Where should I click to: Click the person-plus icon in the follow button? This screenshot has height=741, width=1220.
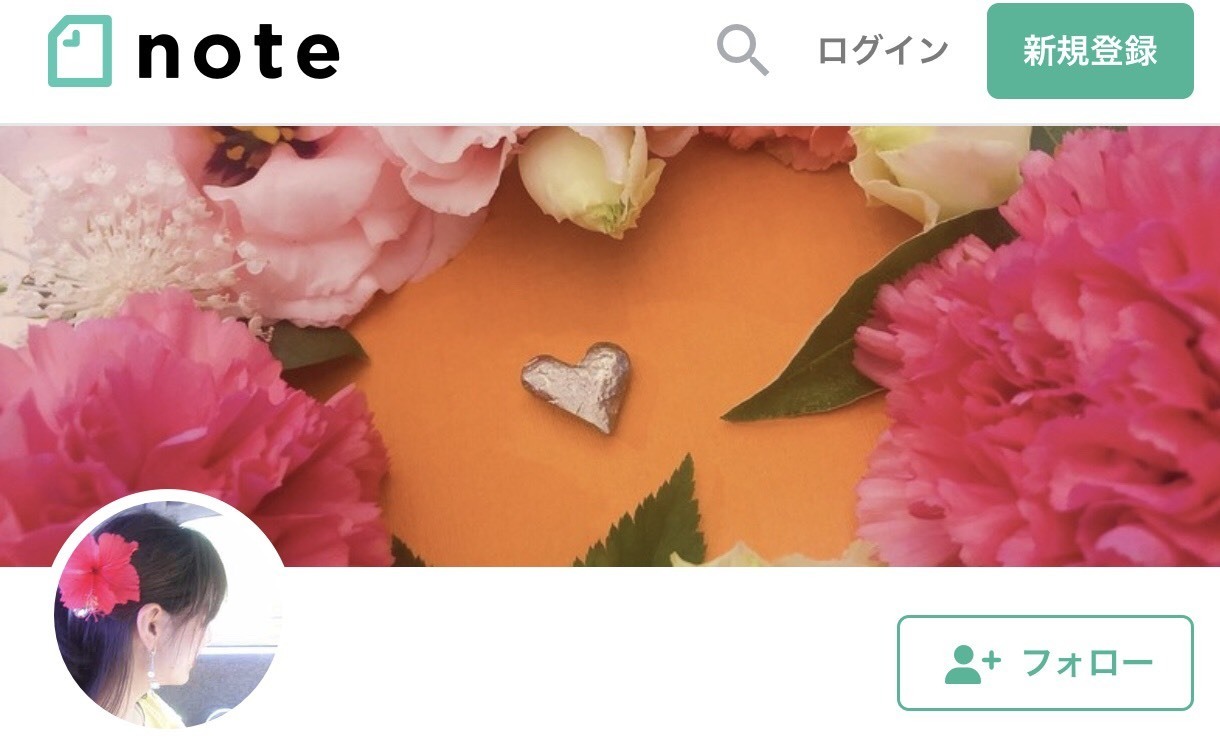[972, 664]
